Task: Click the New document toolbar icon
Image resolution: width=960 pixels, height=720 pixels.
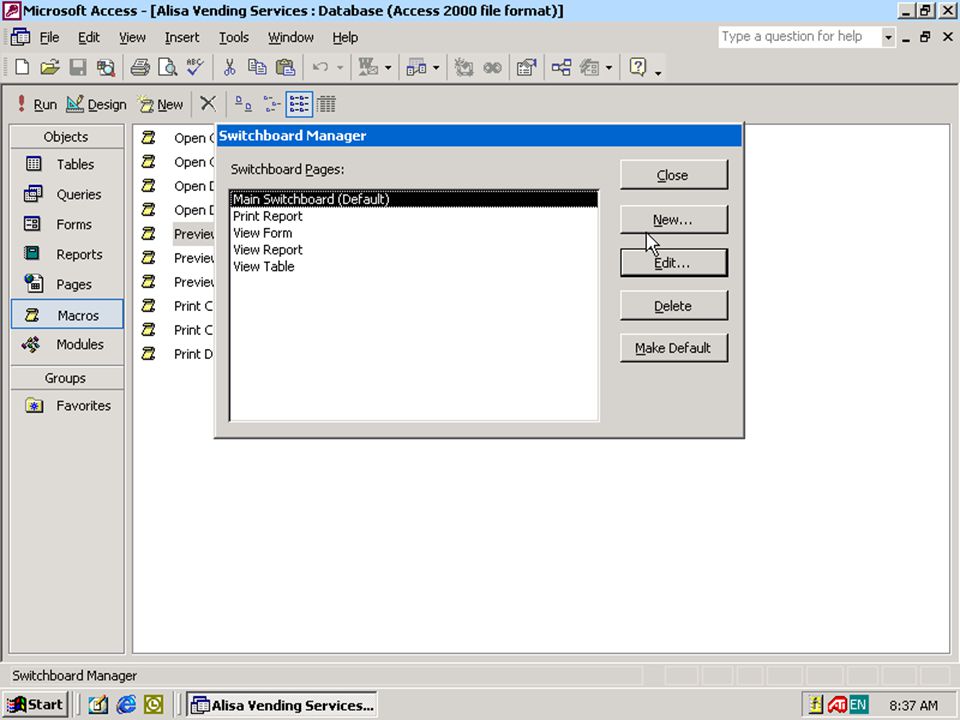Action: click(x=22, y=67)
